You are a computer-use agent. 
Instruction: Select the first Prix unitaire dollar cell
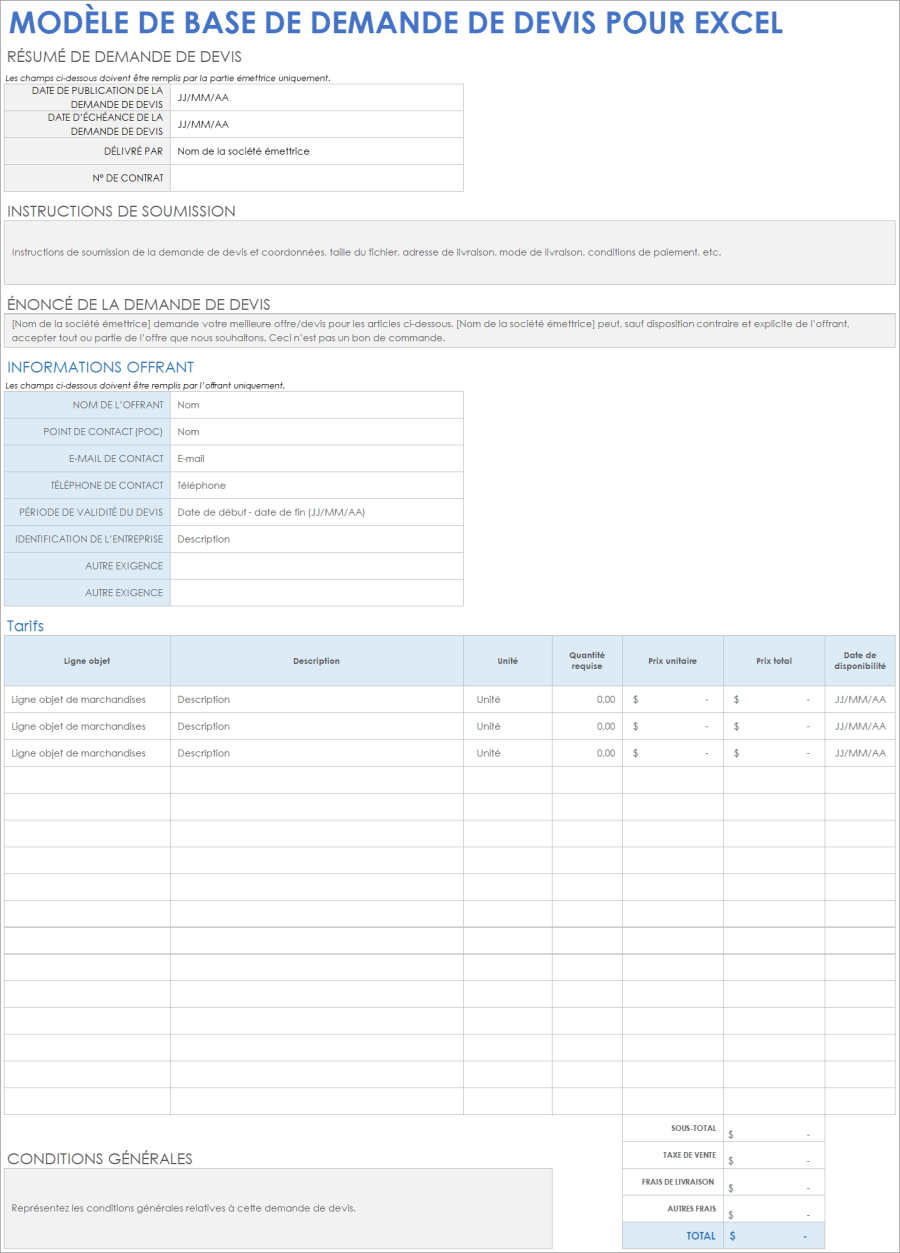[673, 699]
